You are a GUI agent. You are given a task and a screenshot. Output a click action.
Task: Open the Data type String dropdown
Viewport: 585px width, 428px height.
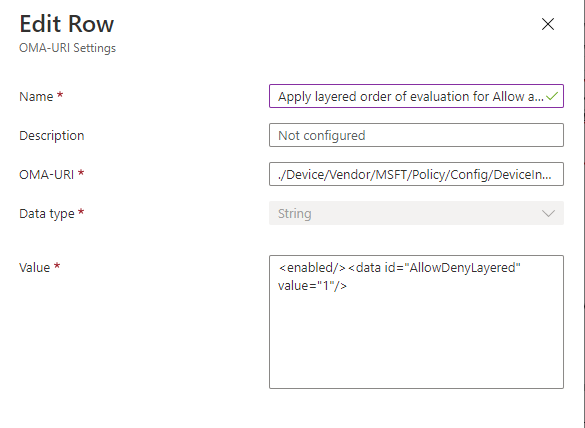[416, 213]
